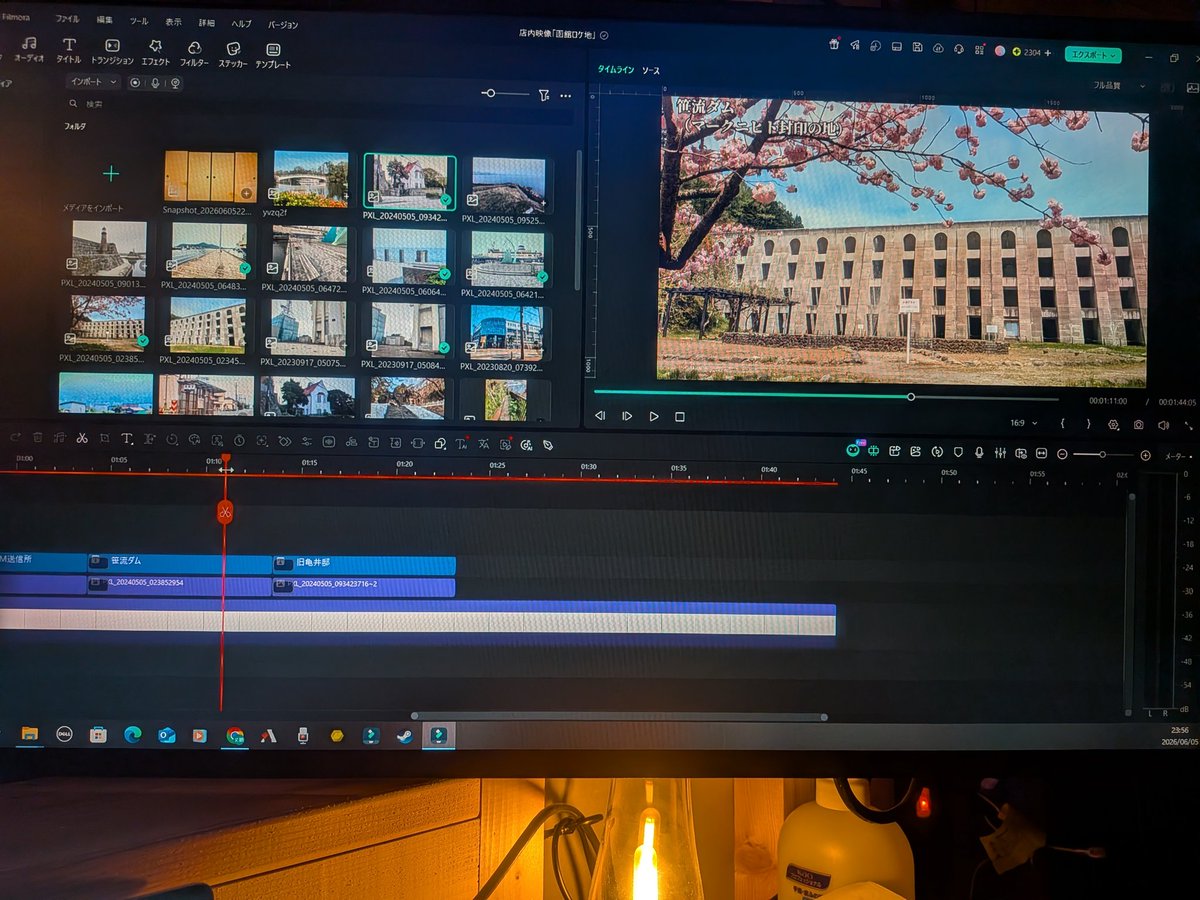This screenshot has height=900, width=1200.
Task: Click the previous frame button below preview
Action: pos(600,416)
